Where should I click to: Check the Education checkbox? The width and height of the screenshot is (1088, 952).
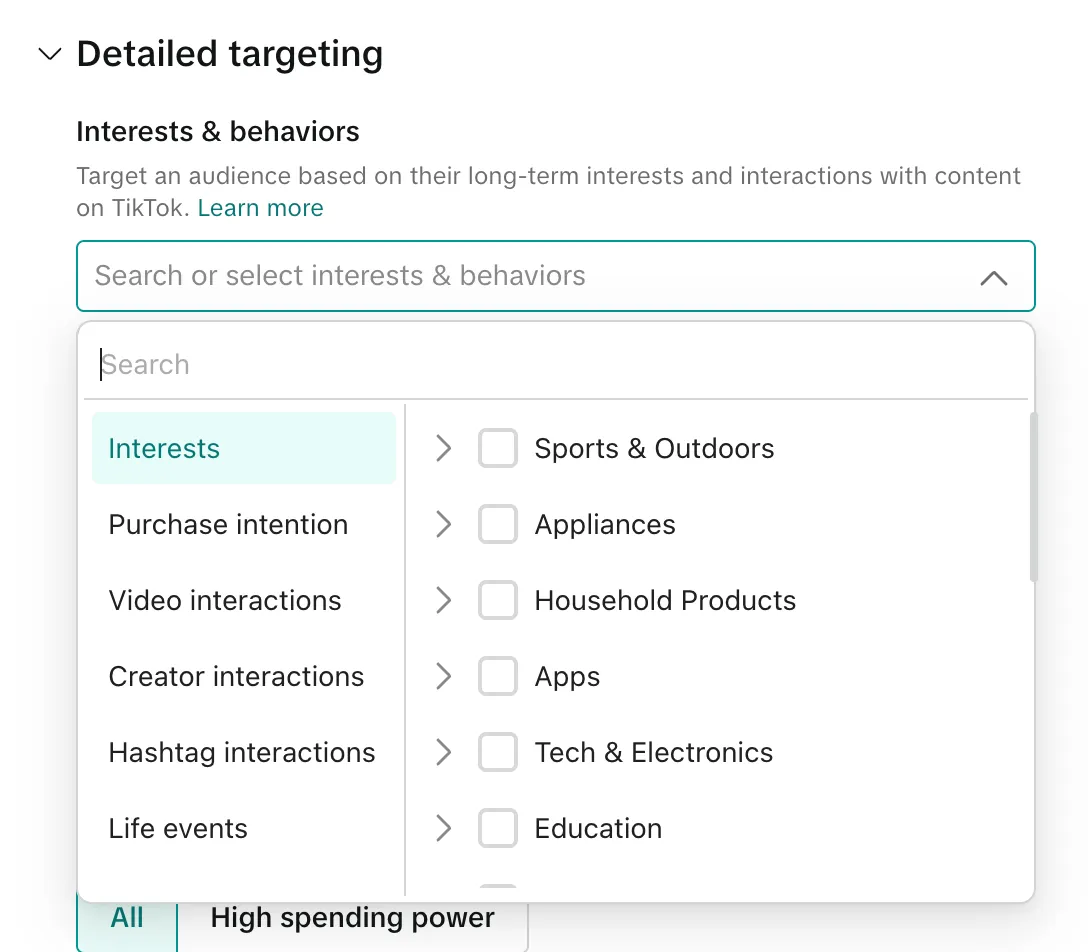coord(498,828)
